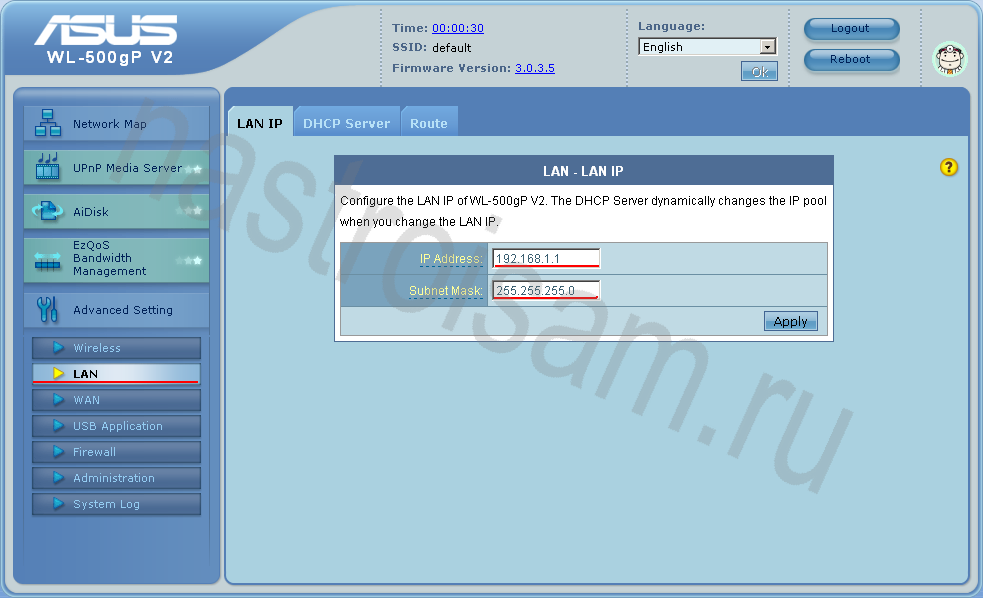Click the arrow icon beside System Log
The image size is (985, 600).
[x=58, y=504]
